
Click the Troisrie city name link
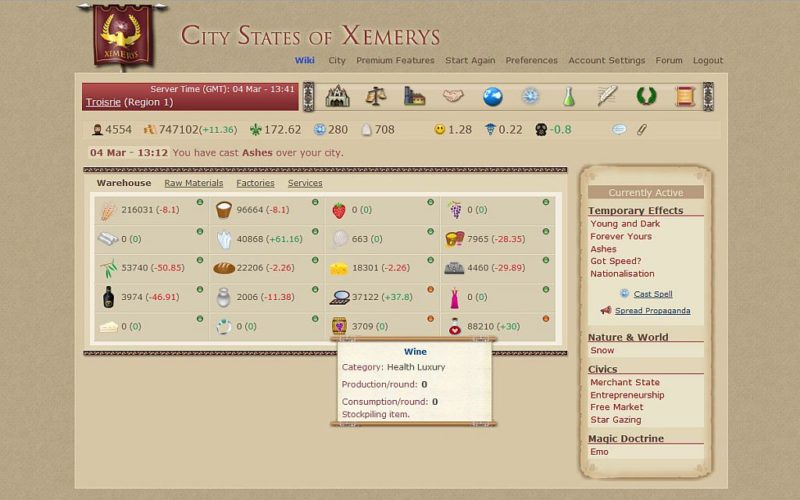click(103, 102)
